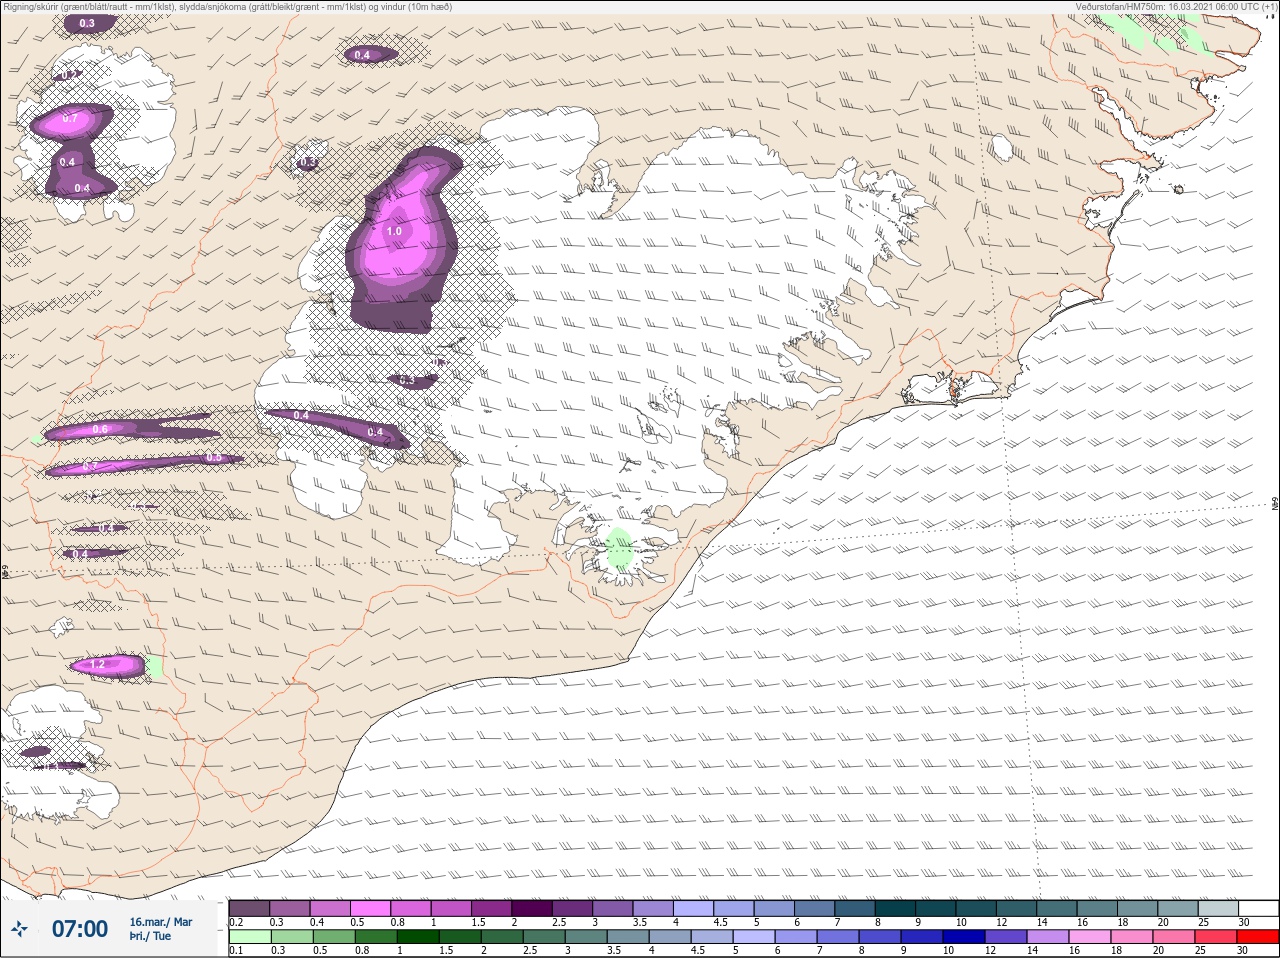Select the white upper legend swatch labeled 30
1280x958 pixels.
point(1260,908)
